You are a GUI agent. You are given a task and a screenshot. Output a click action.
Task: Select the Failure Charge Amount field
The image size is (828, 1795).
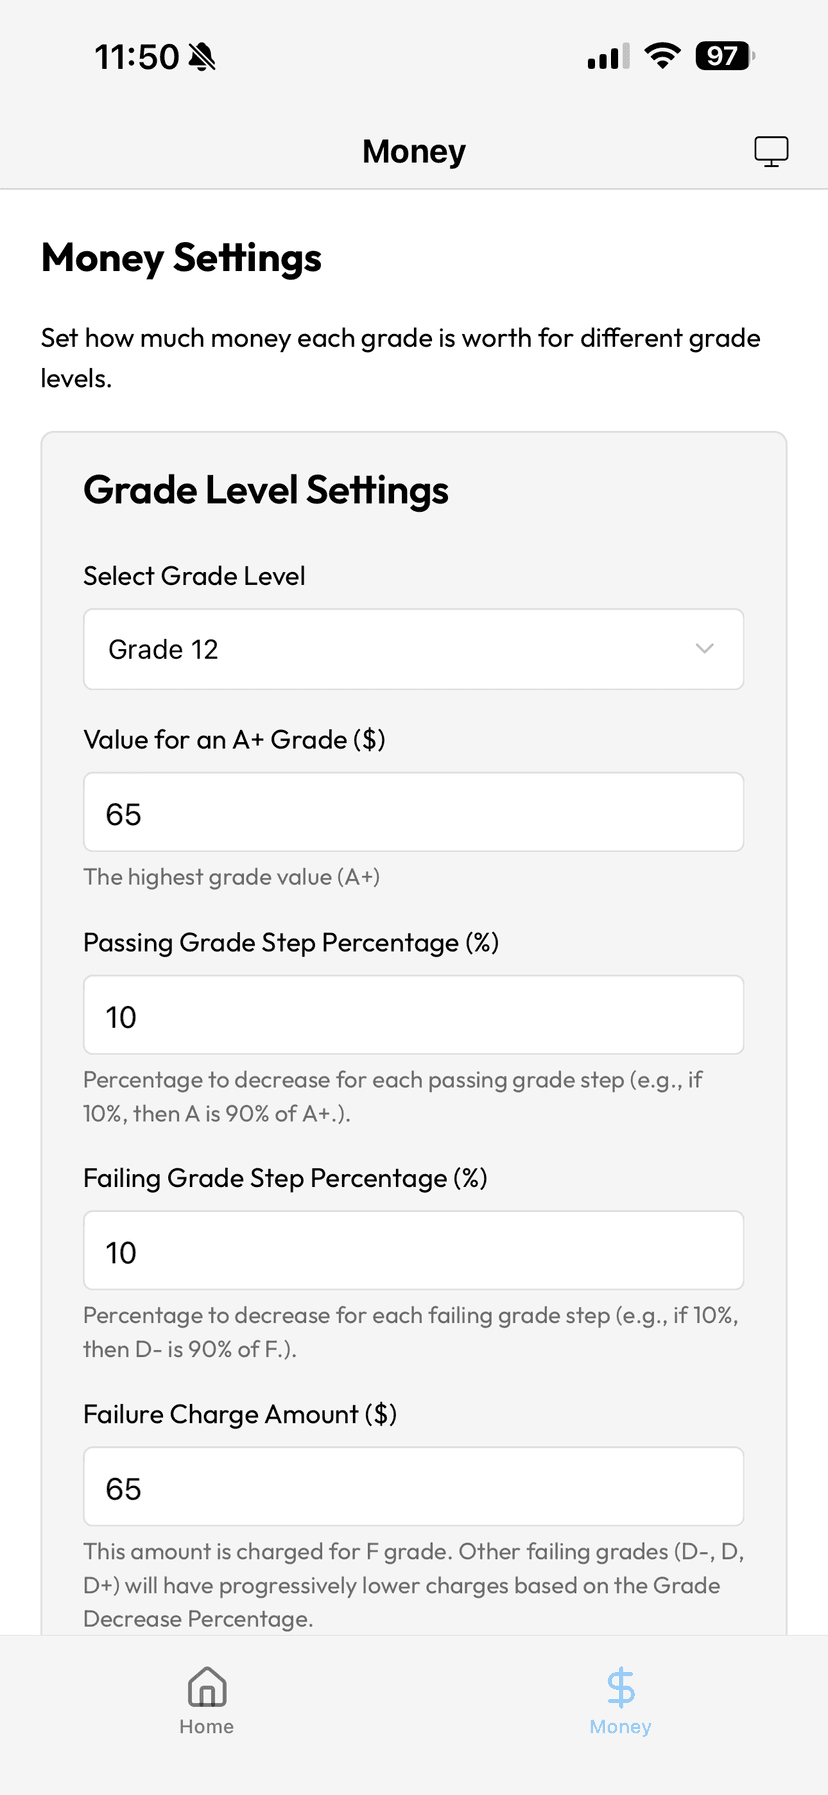point(414,1486)
